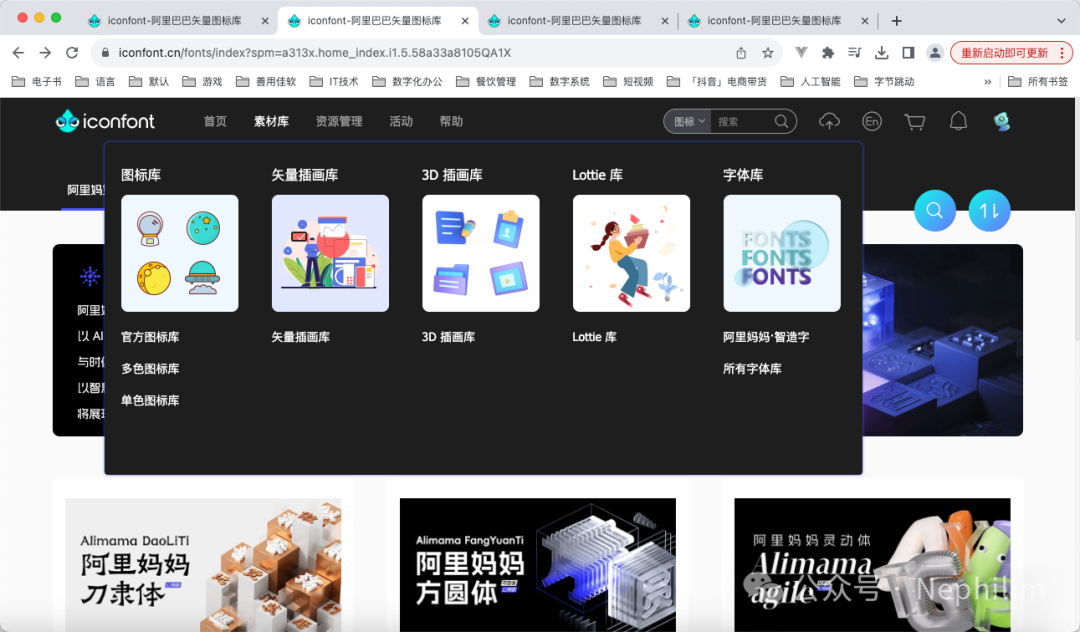Viewport: 1080px width, 632px height.
Task: Open 帮助 navigation item
Action: coord(451,121)
